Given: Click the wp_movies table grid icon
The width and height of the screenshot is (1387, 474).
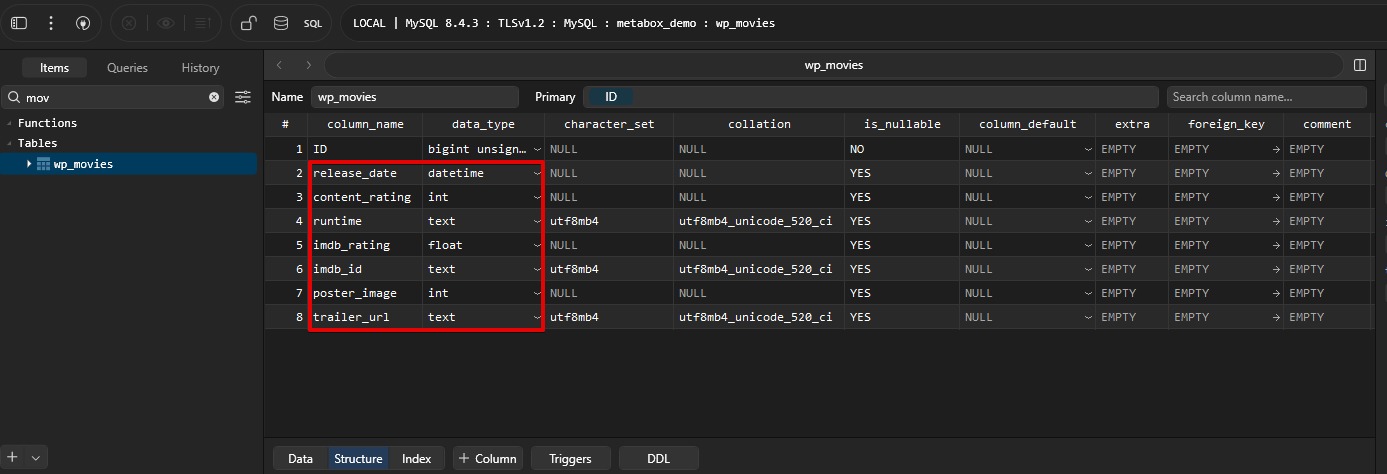Looking at the screenshot, I should (x=44, y=164).
